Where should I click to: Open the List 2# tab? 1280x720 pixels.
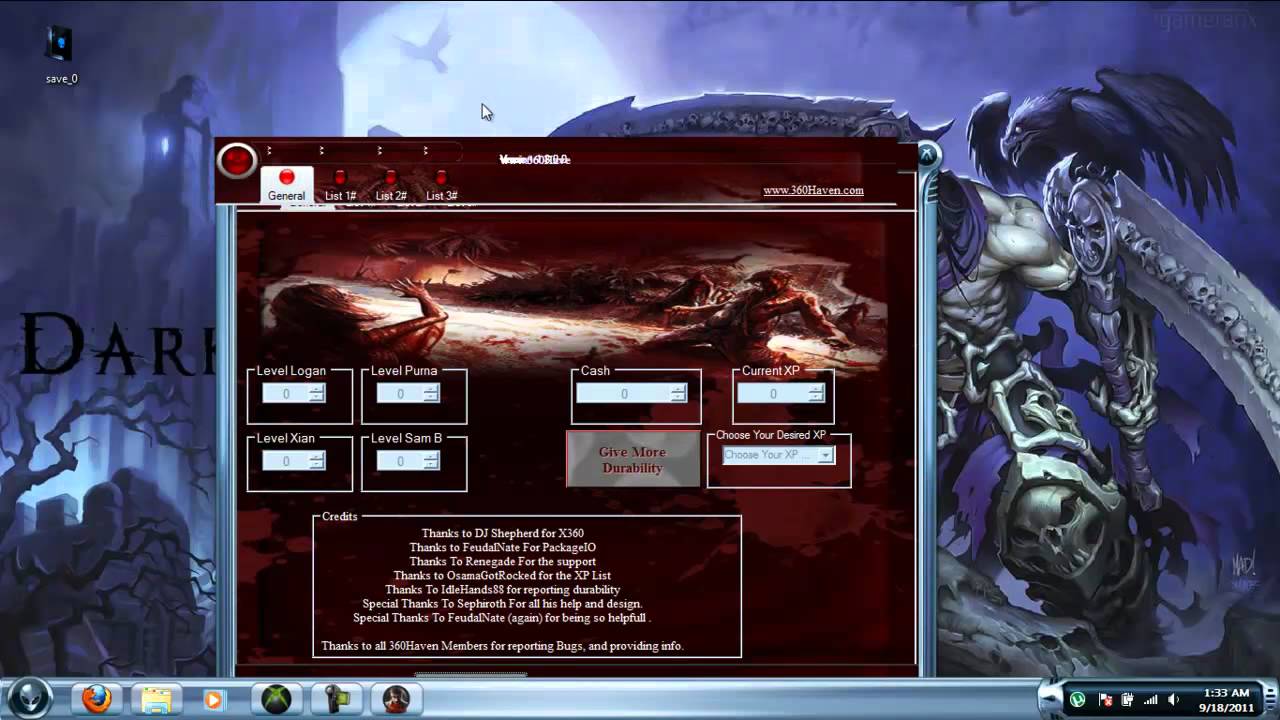tap(391, 186)
